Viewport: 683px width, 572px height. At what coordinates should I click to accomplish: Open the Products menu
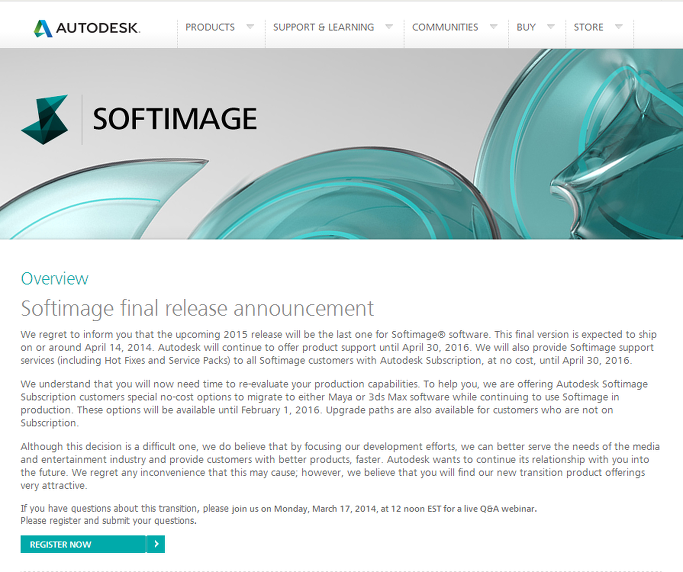point(210,27)
